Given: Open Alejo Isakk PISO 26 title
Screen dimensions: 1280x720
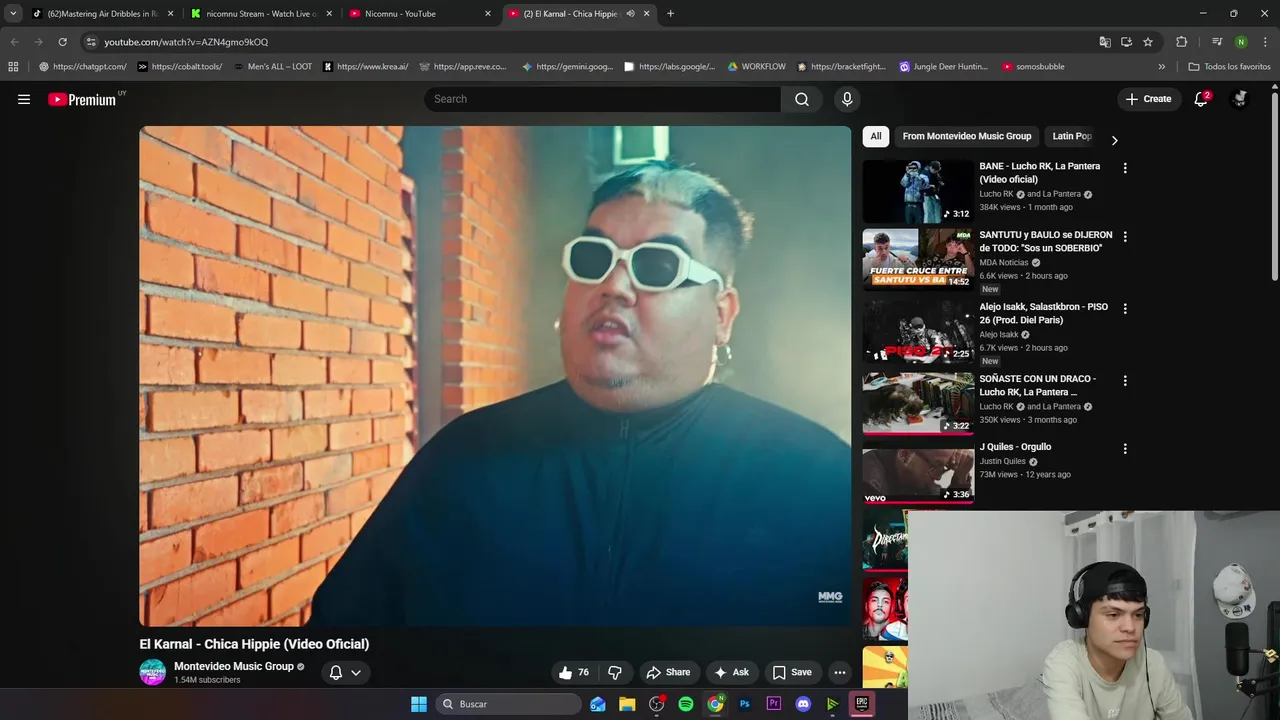Looking at the screenshot, I should tap(1044, 313).
